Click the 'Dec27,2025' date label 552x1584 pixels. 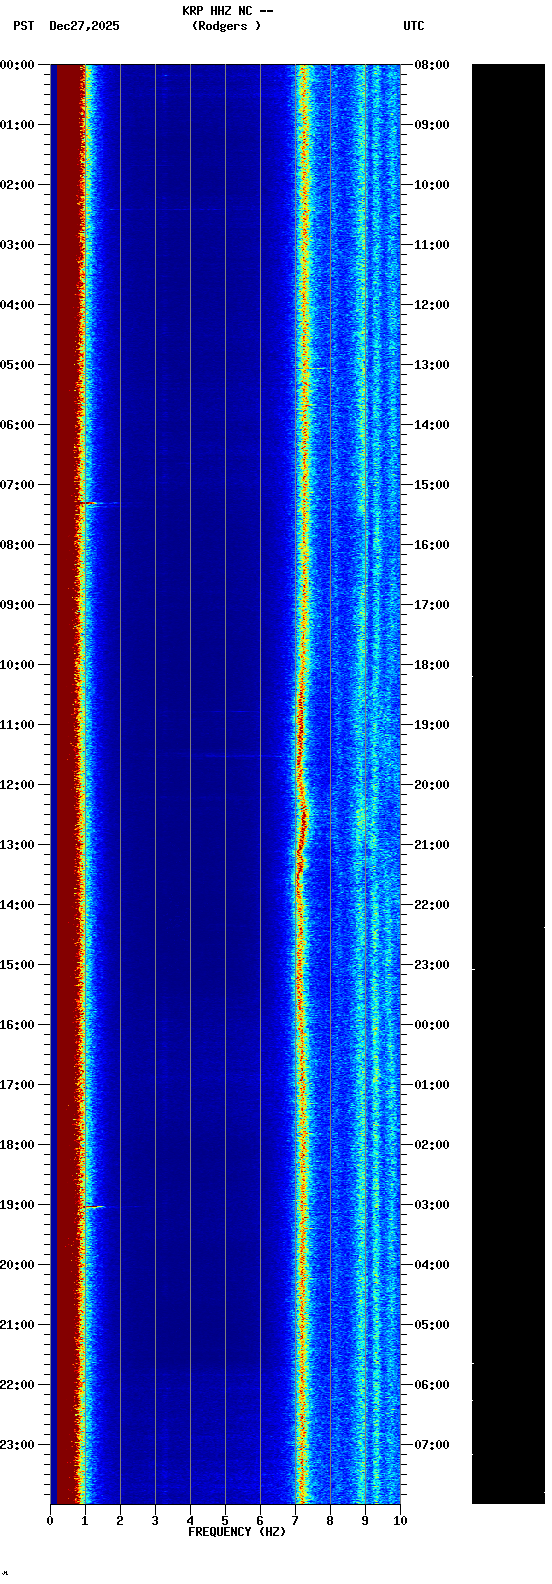[84, 26]
